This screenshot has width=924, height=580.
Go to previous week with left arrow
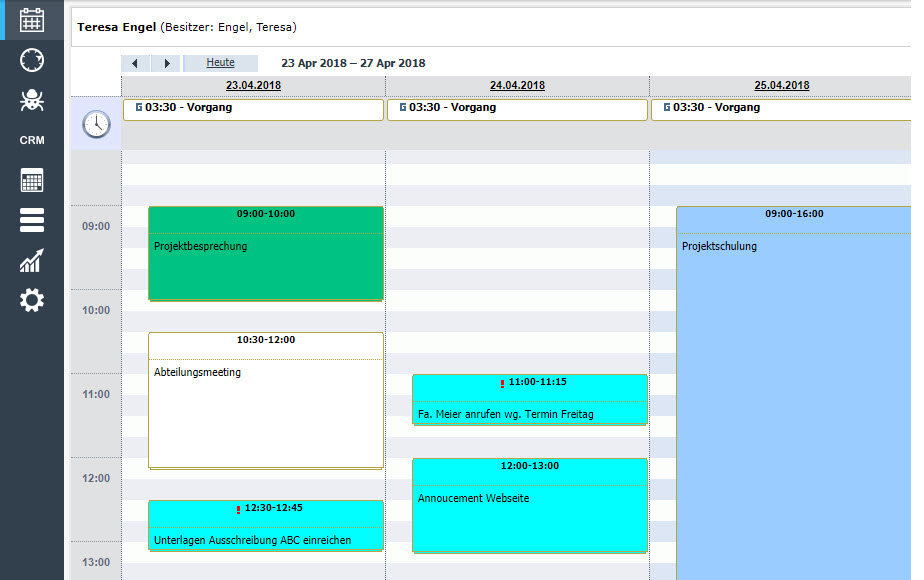135,63
